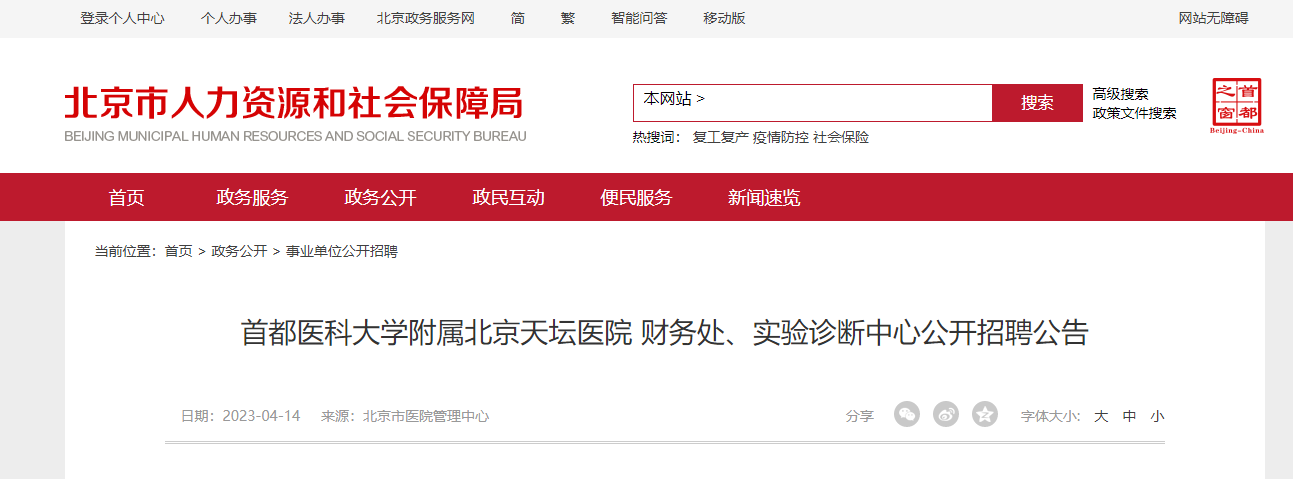Viewport: 1293px width, 479px height.
Task: Open 高级搜索 link
Action: click(x=1120, y=94)
